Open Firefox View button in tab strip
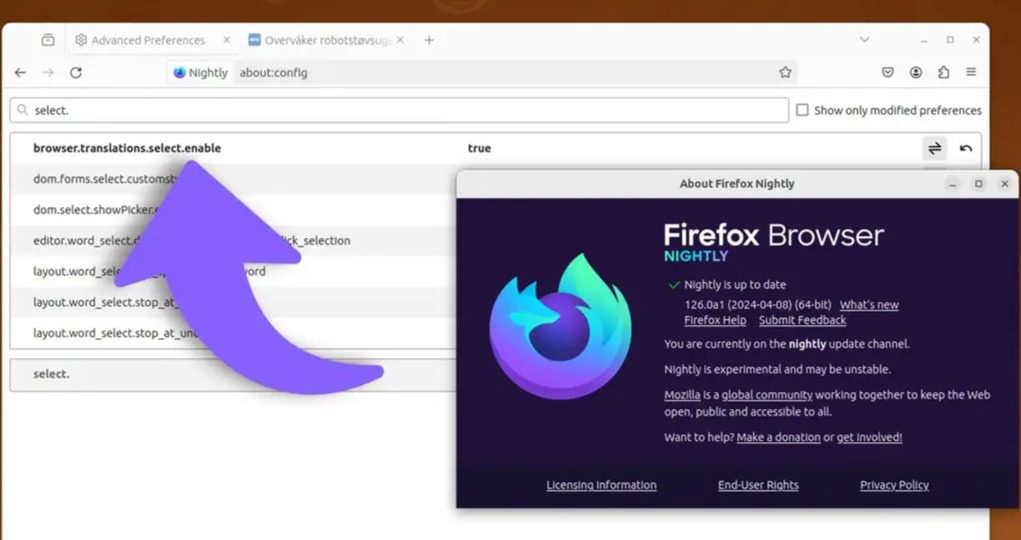The image size is (1021, 540). [x=48, y=40]
